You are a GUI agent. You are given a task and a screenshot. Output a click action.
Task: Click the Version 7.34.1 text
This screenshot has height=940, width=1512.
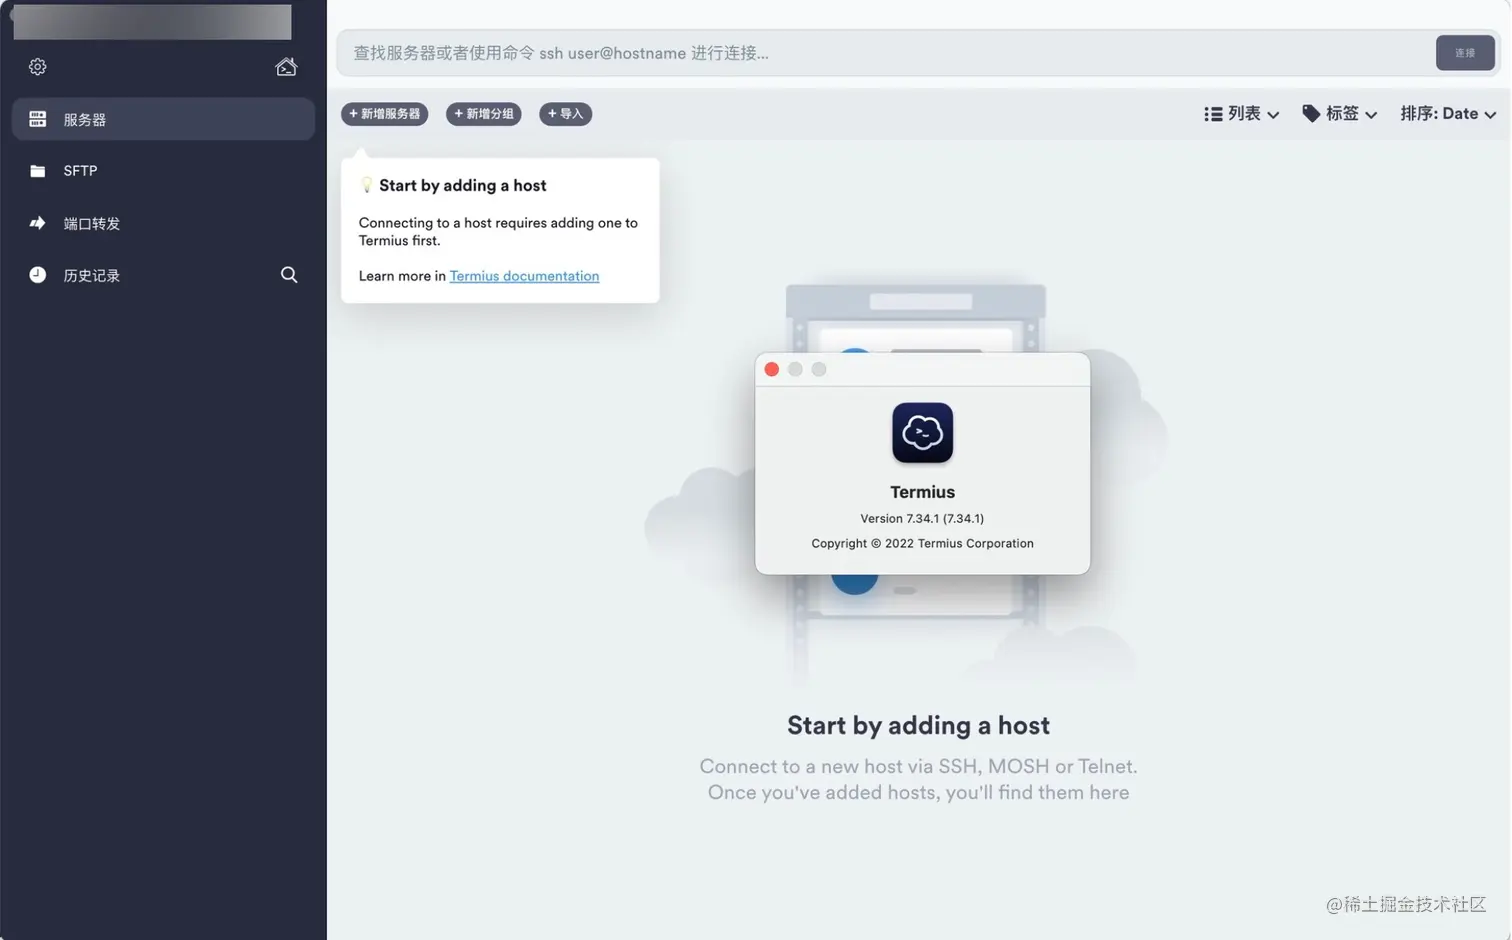click(922, 519)
